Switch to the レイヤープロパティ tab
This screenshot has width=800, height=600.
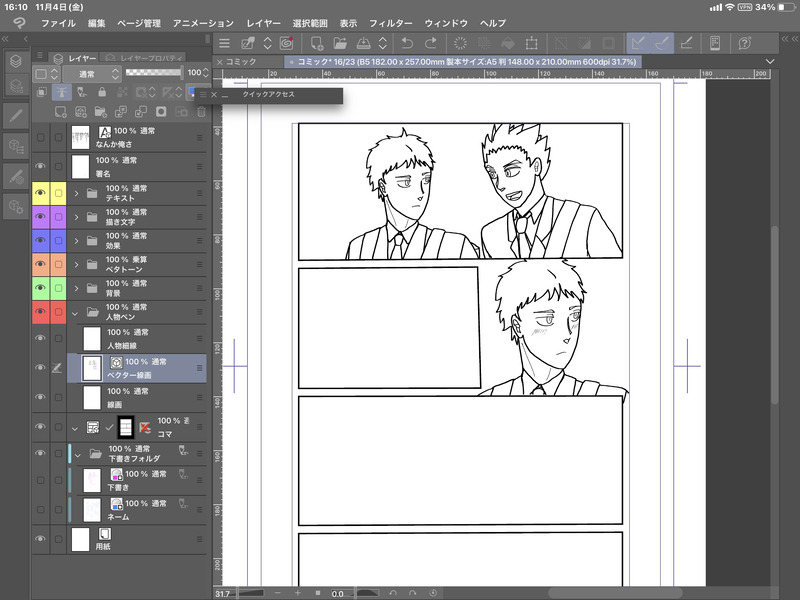pyautogui.click(x=144, y=58)
